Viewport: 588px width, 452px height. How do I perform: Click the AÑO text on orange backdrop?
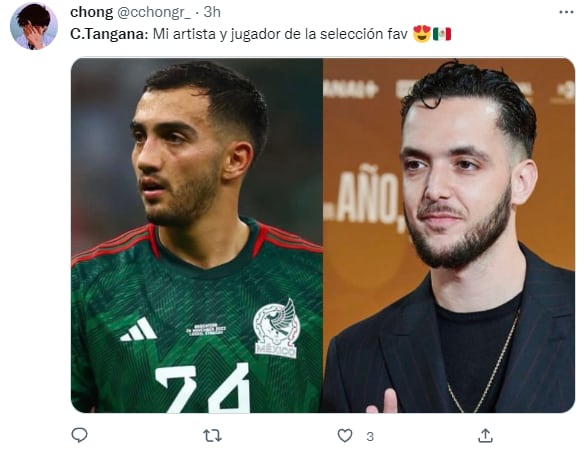pos(367,198)
